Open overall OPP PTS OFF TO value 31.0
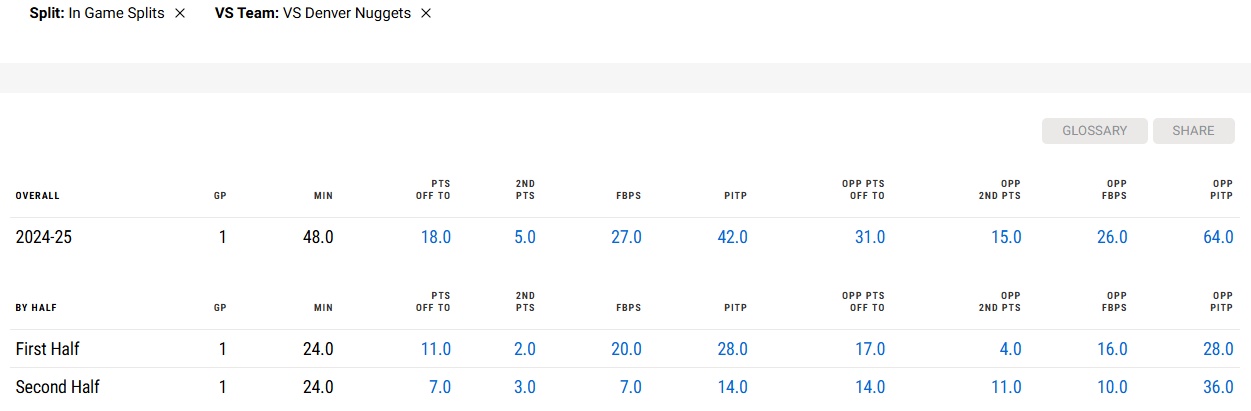 coord(869,237)
